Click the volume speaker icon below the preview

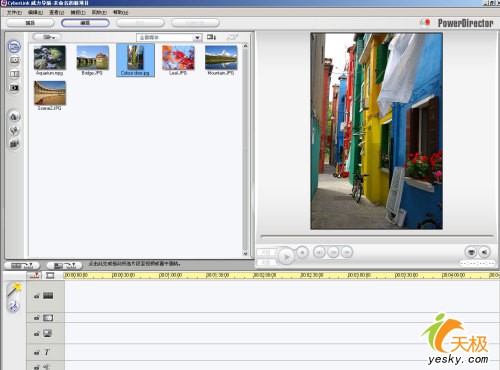click(485, 252)
